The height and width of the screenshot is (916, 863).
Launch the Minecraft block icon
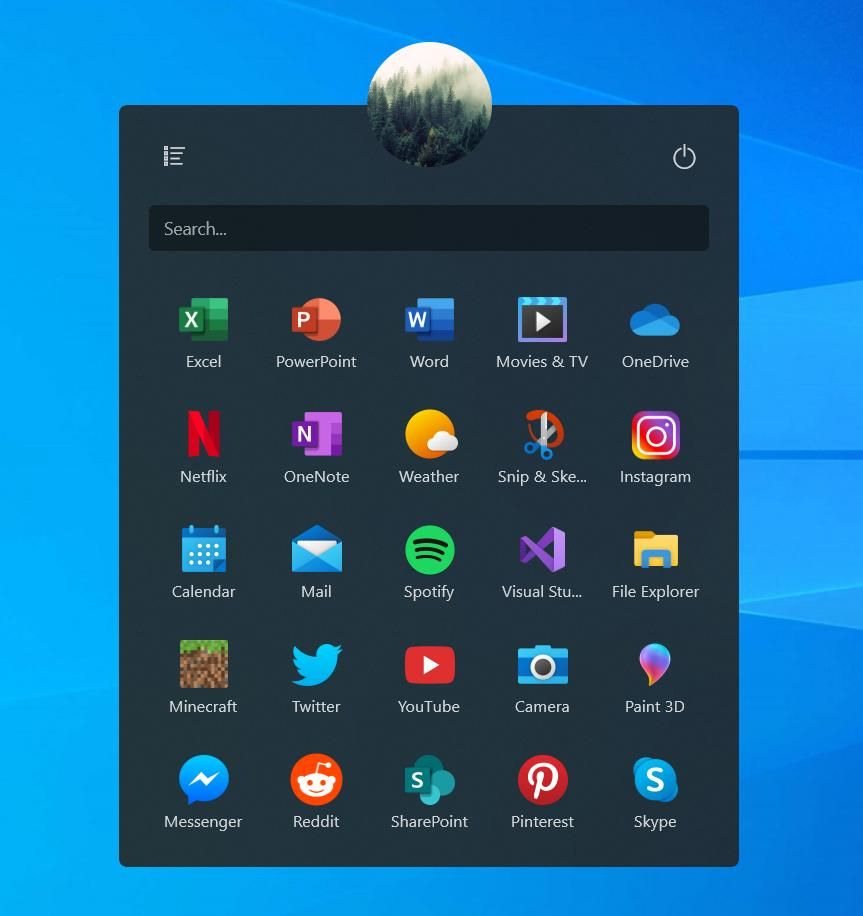pos(203,664)
